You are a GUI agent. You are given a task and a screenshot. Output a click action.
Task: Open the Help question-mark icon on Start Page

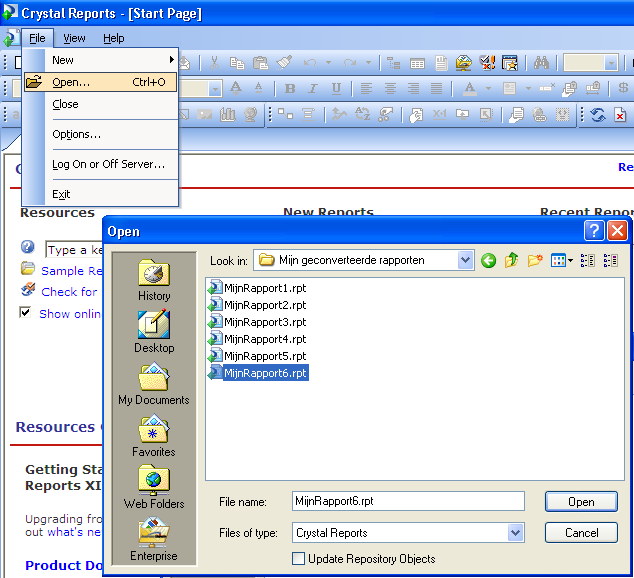[27, 247]
